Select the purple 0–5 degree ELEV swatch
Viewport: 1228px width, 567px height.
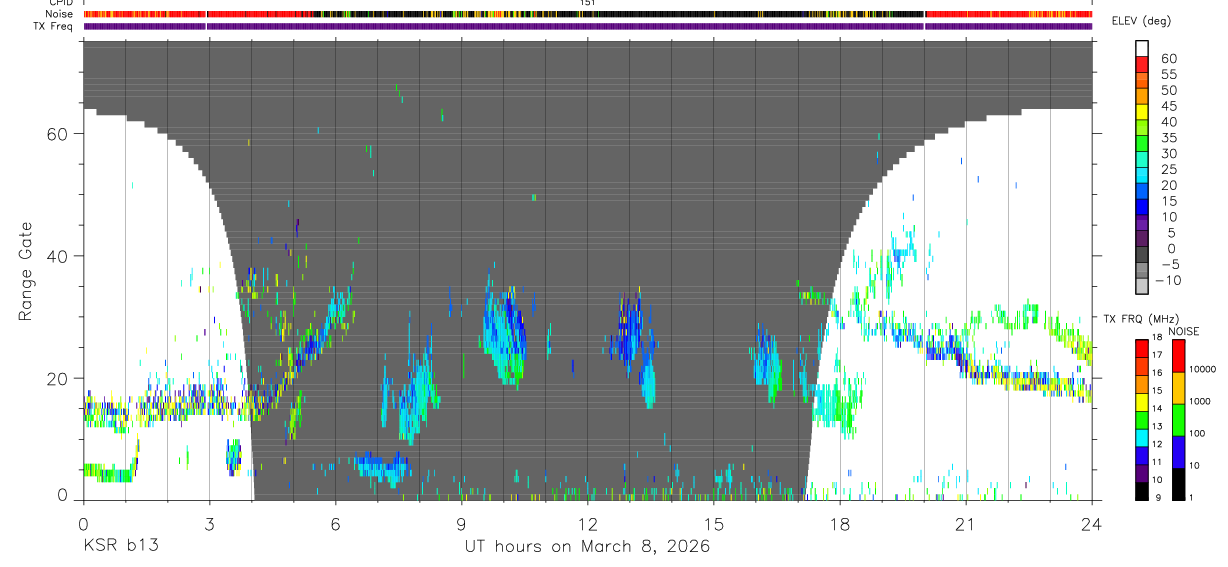1142,236
